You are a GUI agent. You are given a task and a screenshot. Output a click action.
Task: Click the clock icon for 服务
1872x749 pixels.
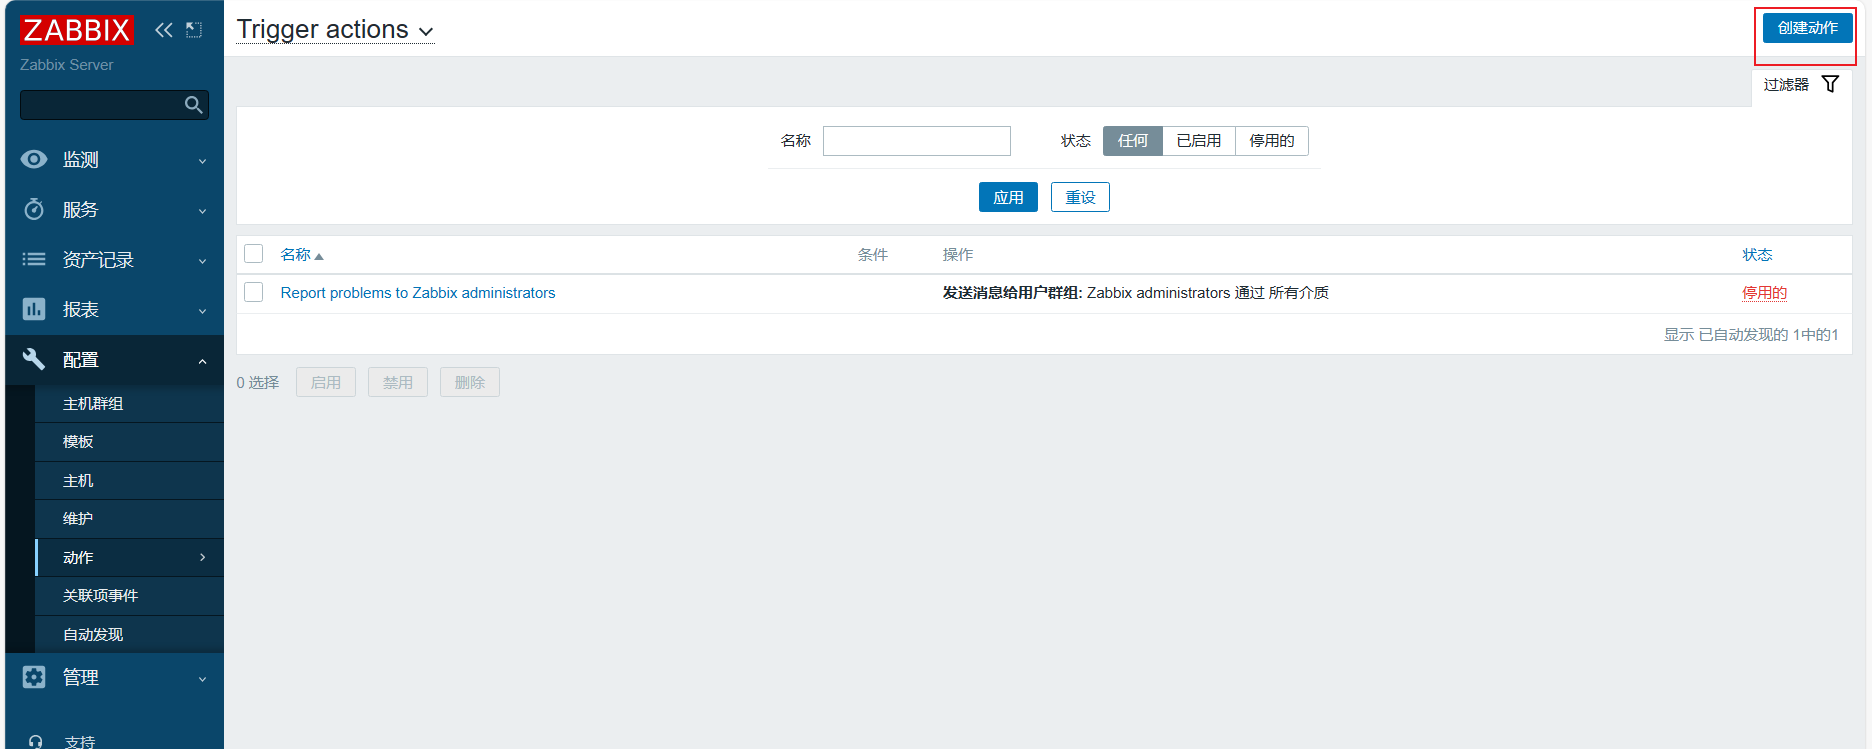[x=34, y=209]
